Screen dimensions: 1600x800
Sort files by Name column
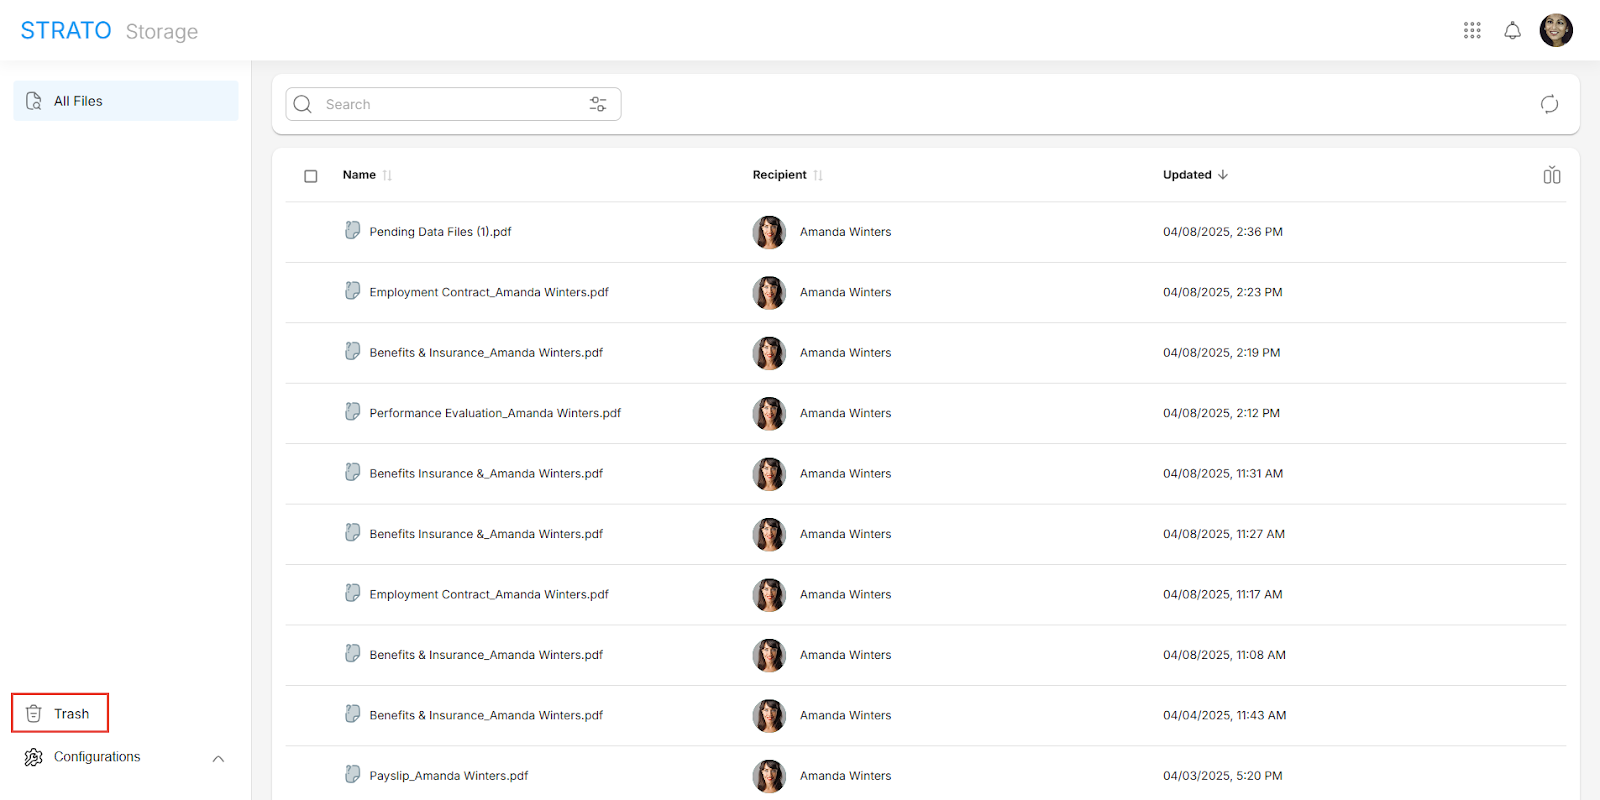coord(360,175)
